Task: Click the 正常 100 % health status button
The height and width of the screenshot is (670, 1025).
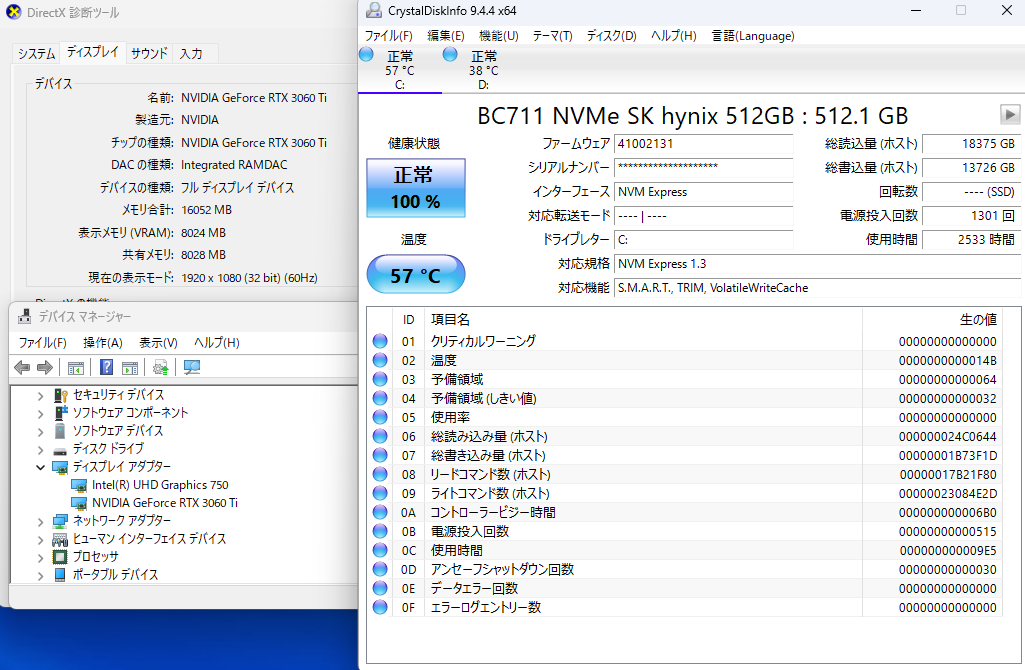Action: click(x=416, y=188)
